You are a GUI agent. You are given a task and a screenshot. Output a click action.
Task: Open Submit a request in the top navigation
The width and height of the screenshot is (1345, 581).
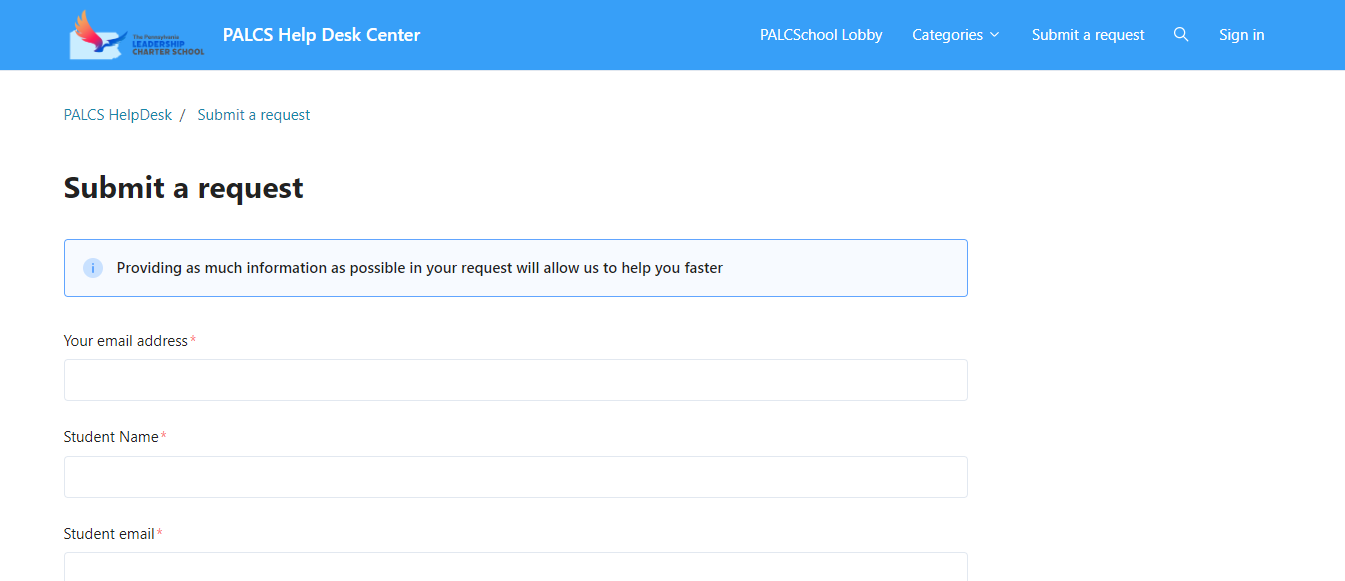pyautogui.click(x=1088, y=35)
